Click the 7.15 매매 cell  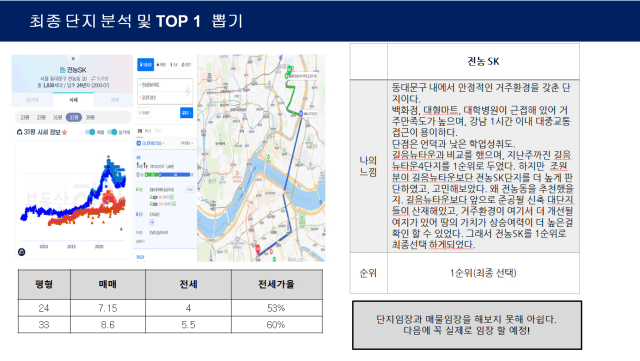108,308
